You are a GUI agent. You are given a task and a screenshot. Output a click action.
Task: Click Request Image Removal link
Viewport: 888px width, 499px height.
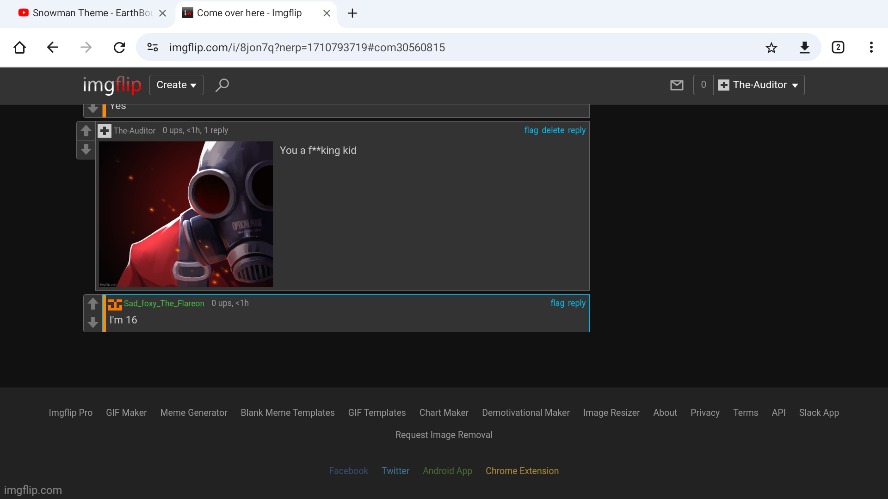[x=444, y=435]
